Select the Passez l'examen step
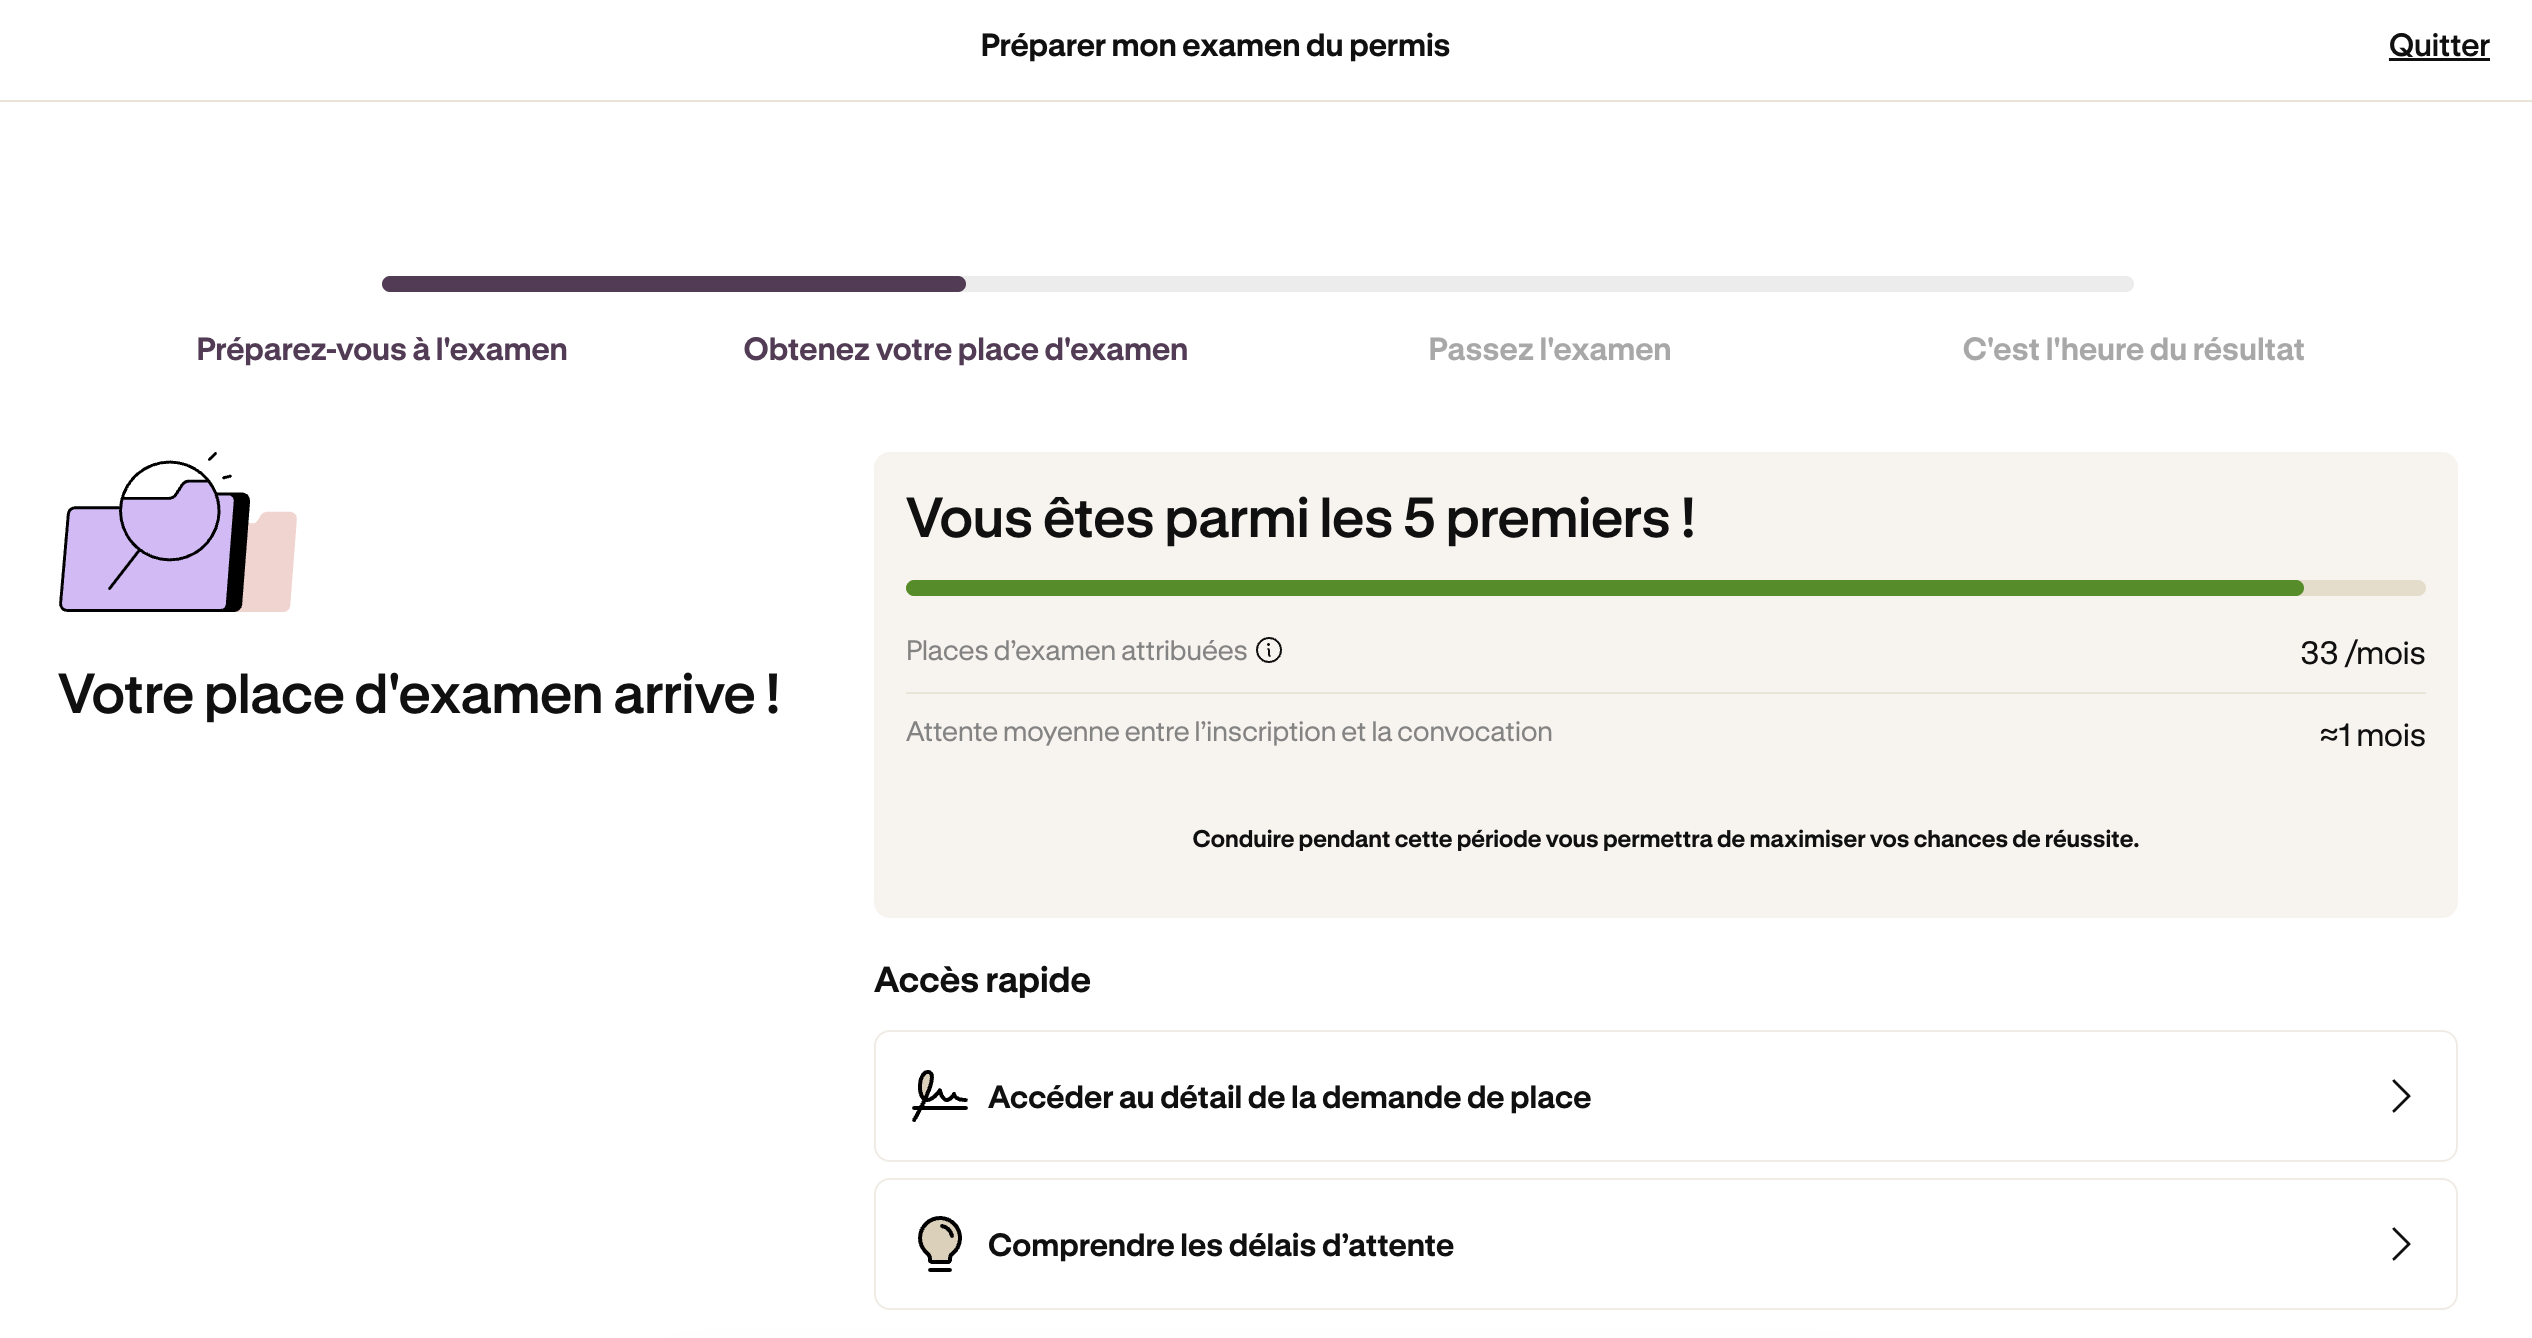The image size is (2532, 1338). [1549, 349]
